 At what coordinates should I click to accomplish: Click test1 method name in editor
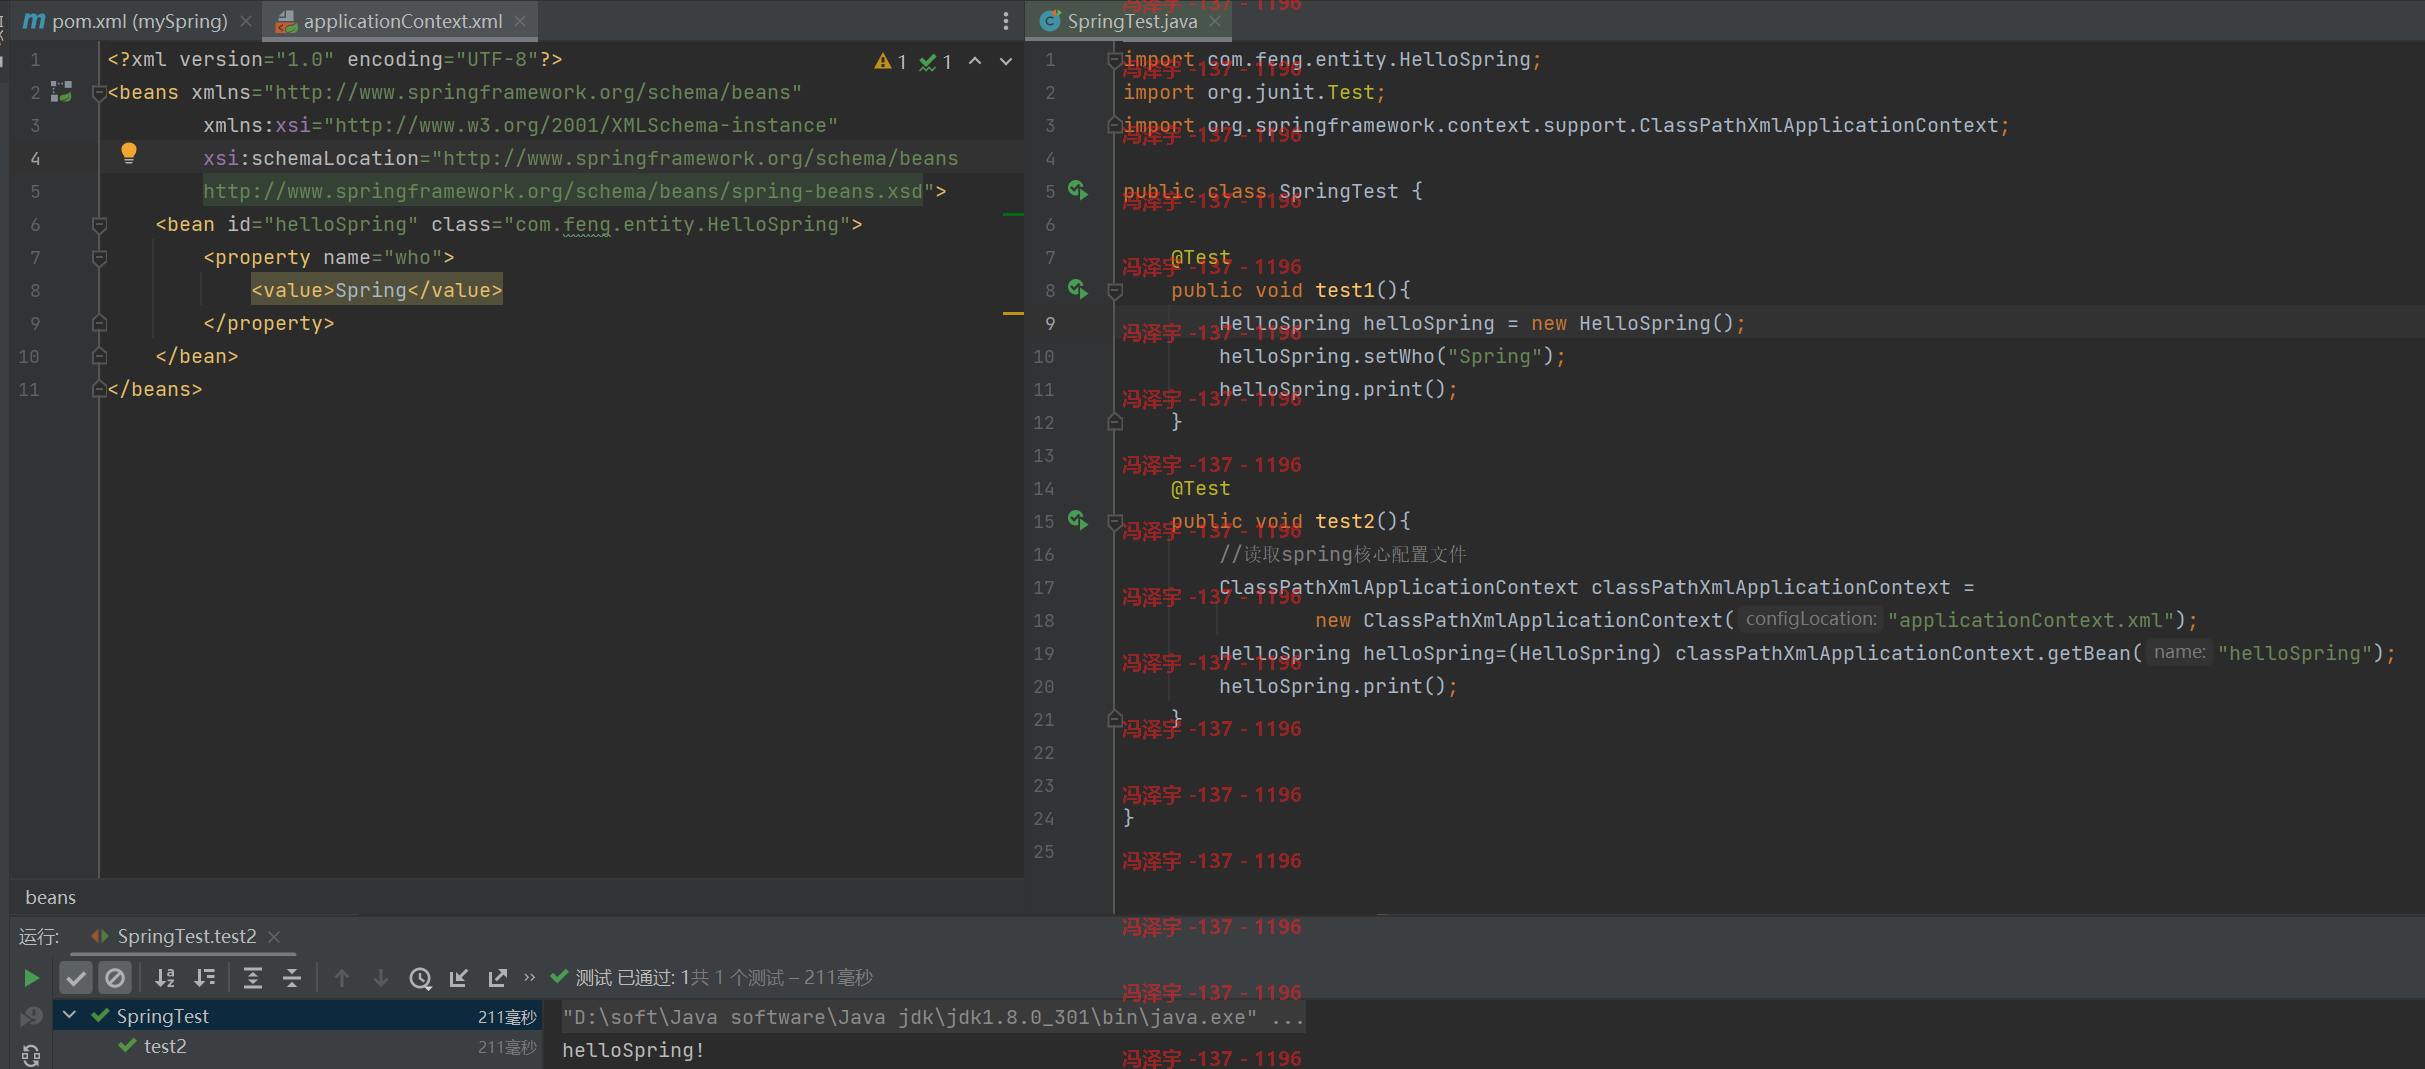(x=1345, y=290)
